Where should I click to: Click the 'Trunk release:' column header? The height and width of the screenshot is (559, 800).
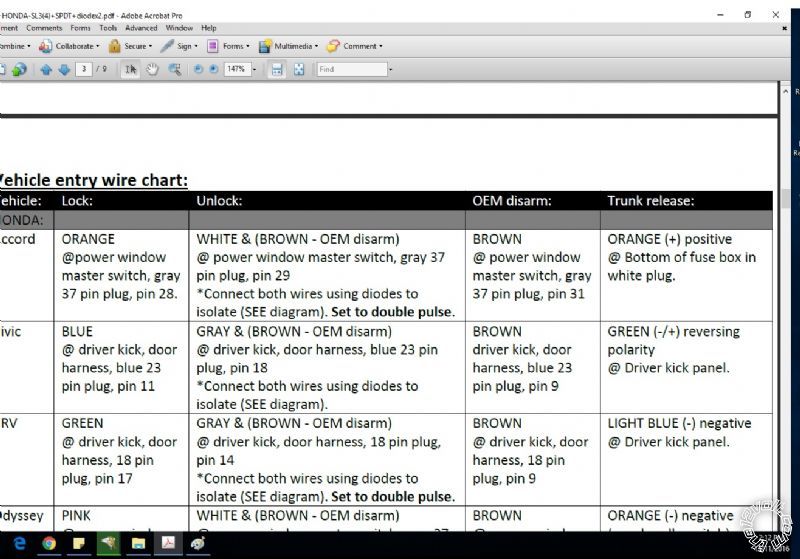[651, 201]
